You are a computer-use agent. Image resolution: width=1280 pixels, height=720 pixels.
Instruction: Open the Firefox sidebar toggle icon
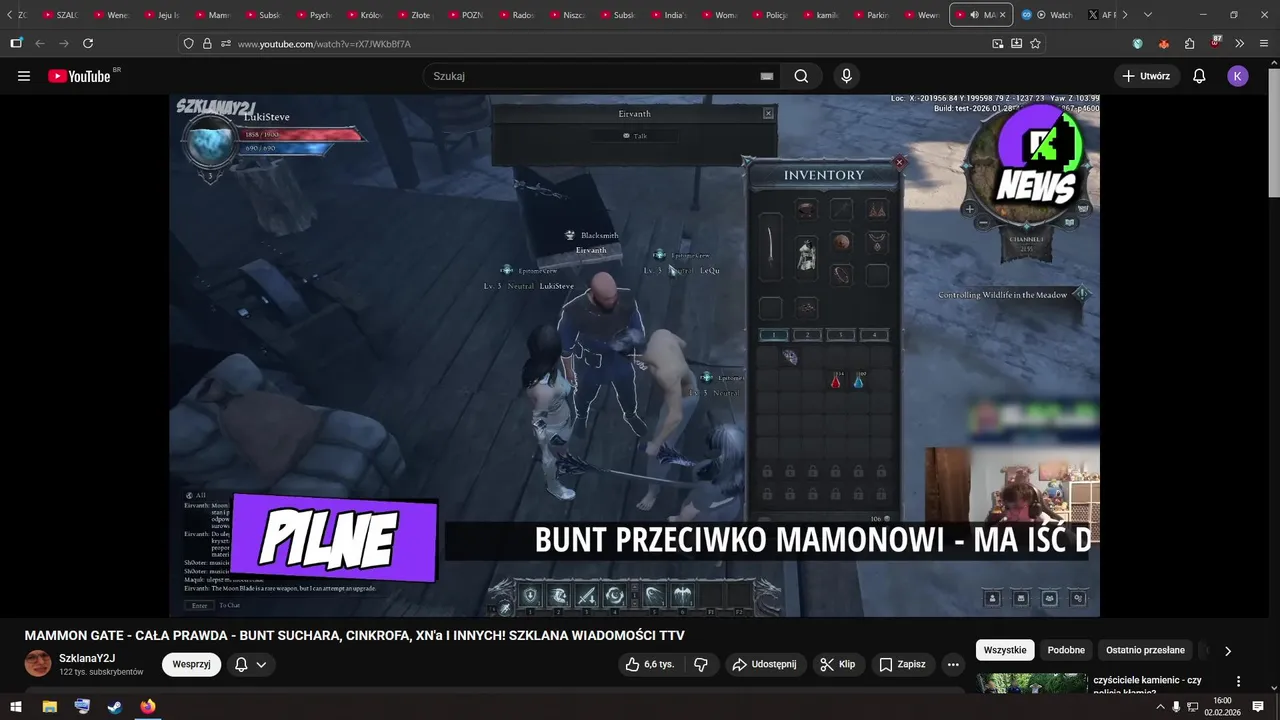(x=16, y=44)
